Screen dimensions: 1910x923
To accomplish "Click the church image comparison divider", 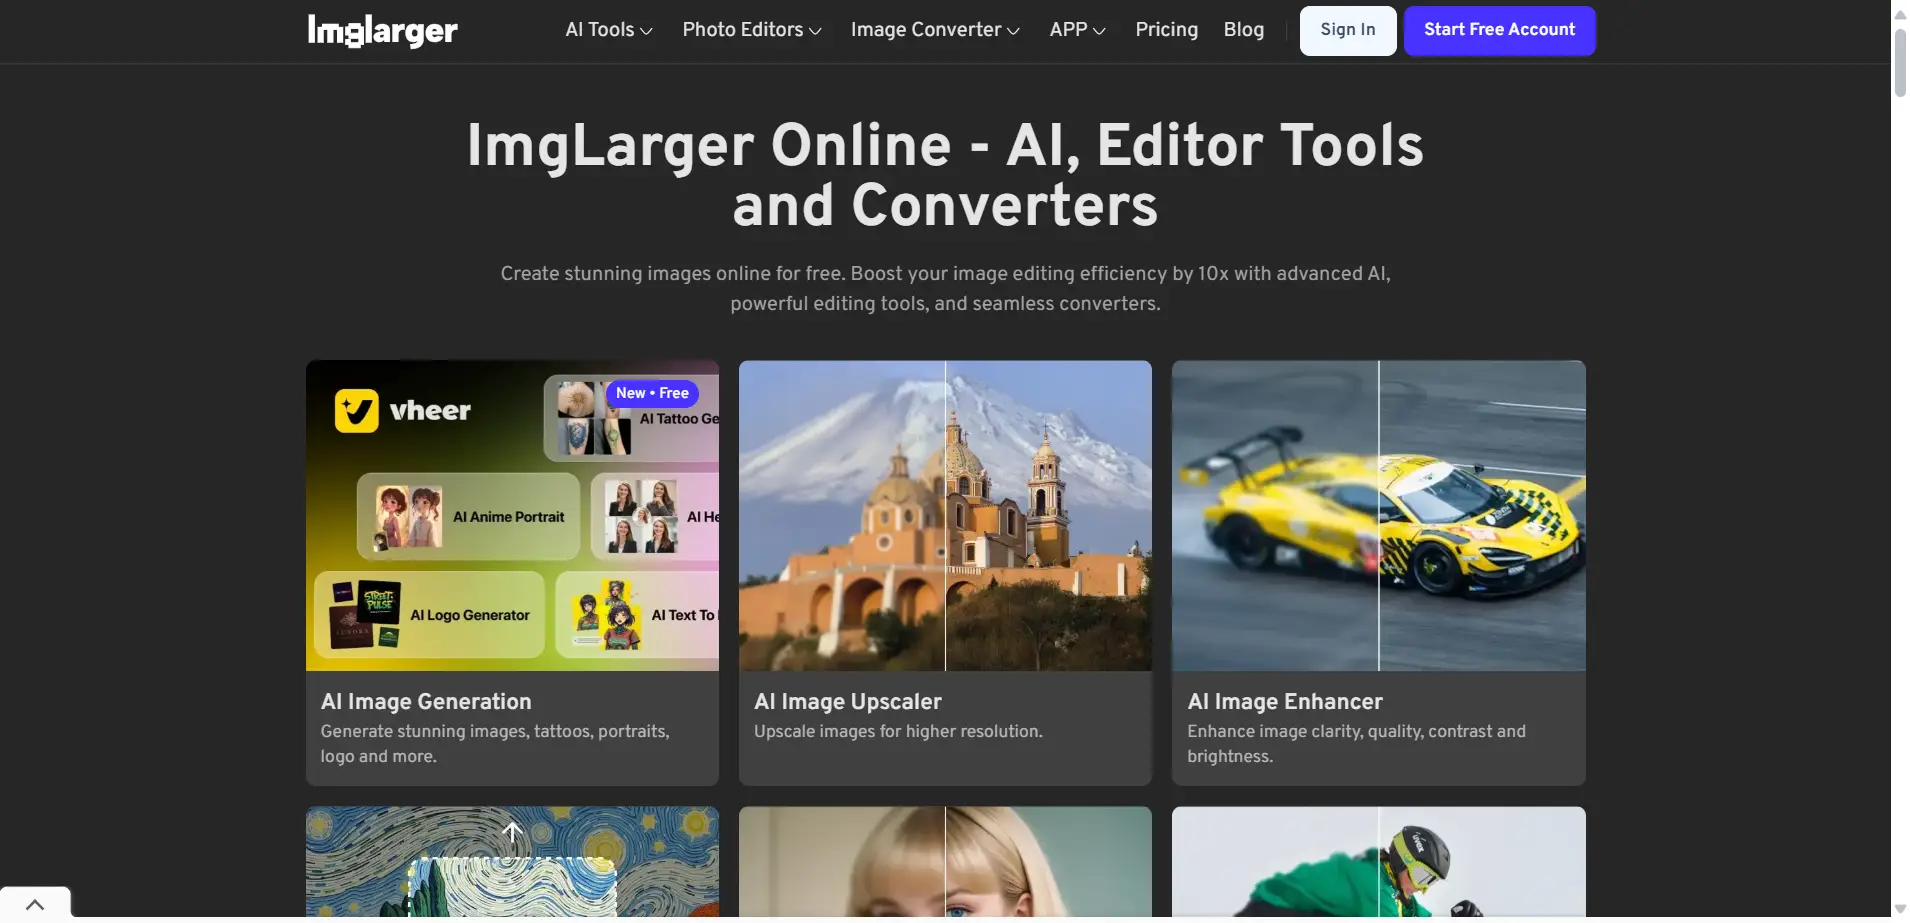I will coord(945,515).
